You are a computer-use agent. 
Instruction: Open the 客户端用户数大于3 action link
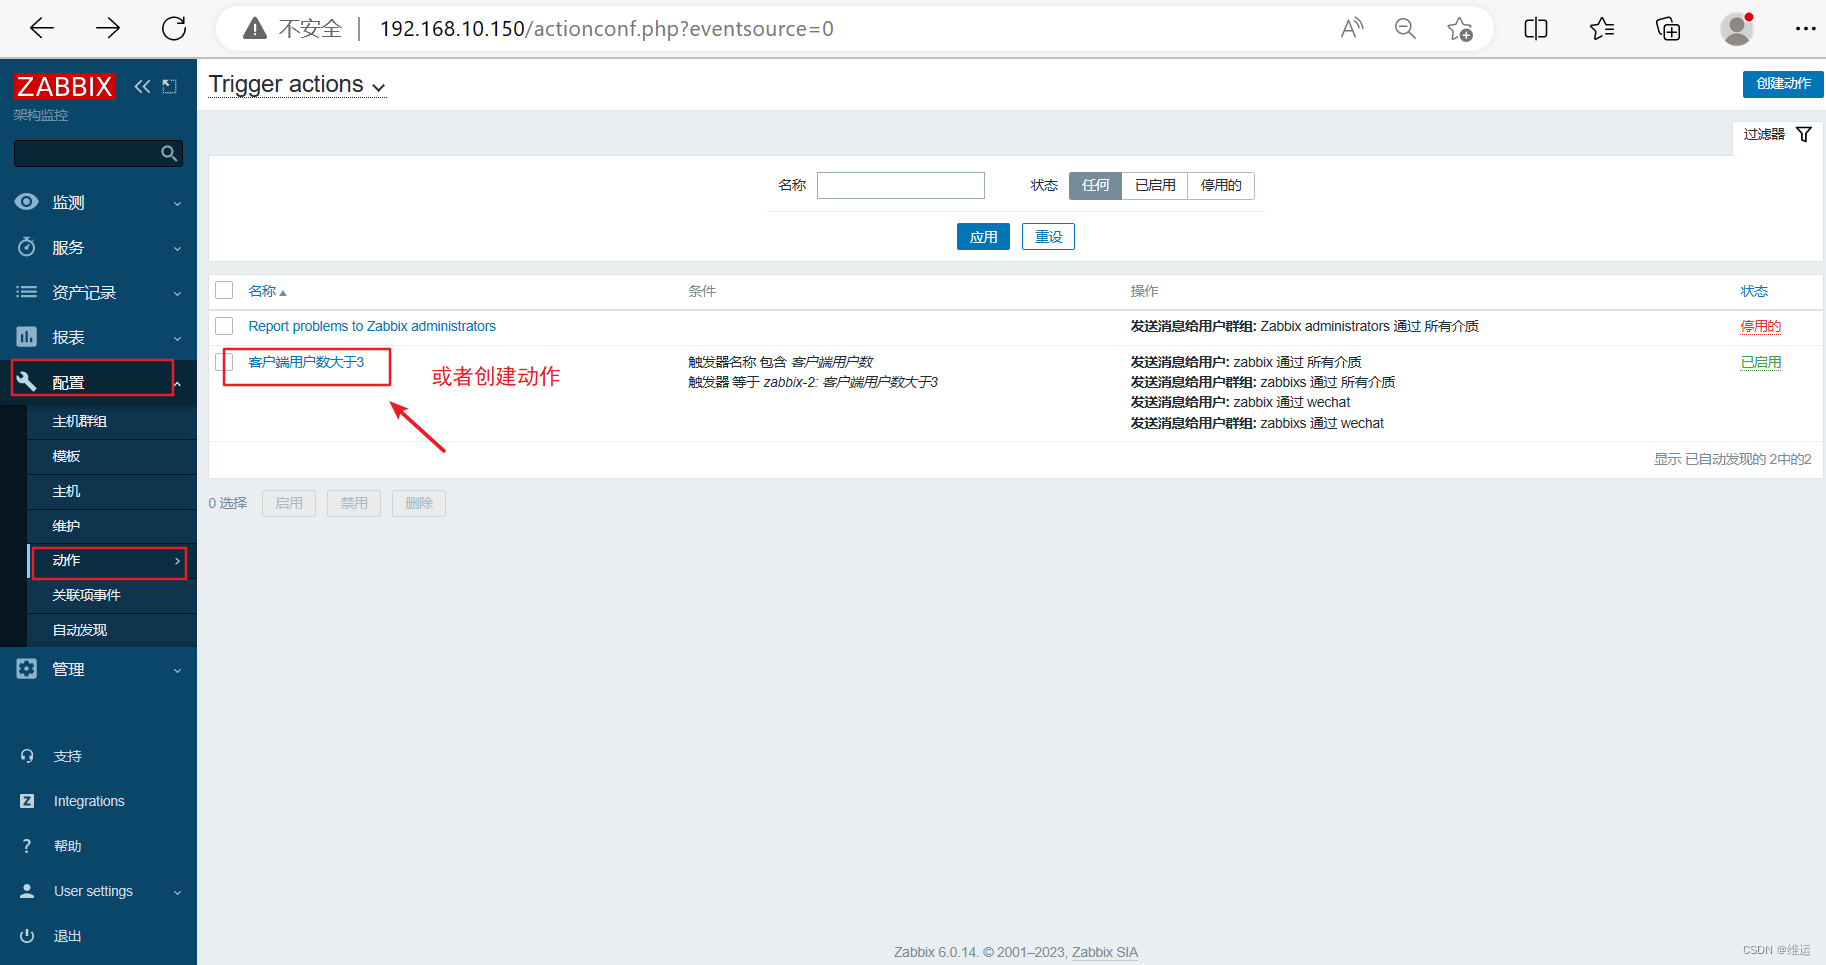tap(306, 362)
